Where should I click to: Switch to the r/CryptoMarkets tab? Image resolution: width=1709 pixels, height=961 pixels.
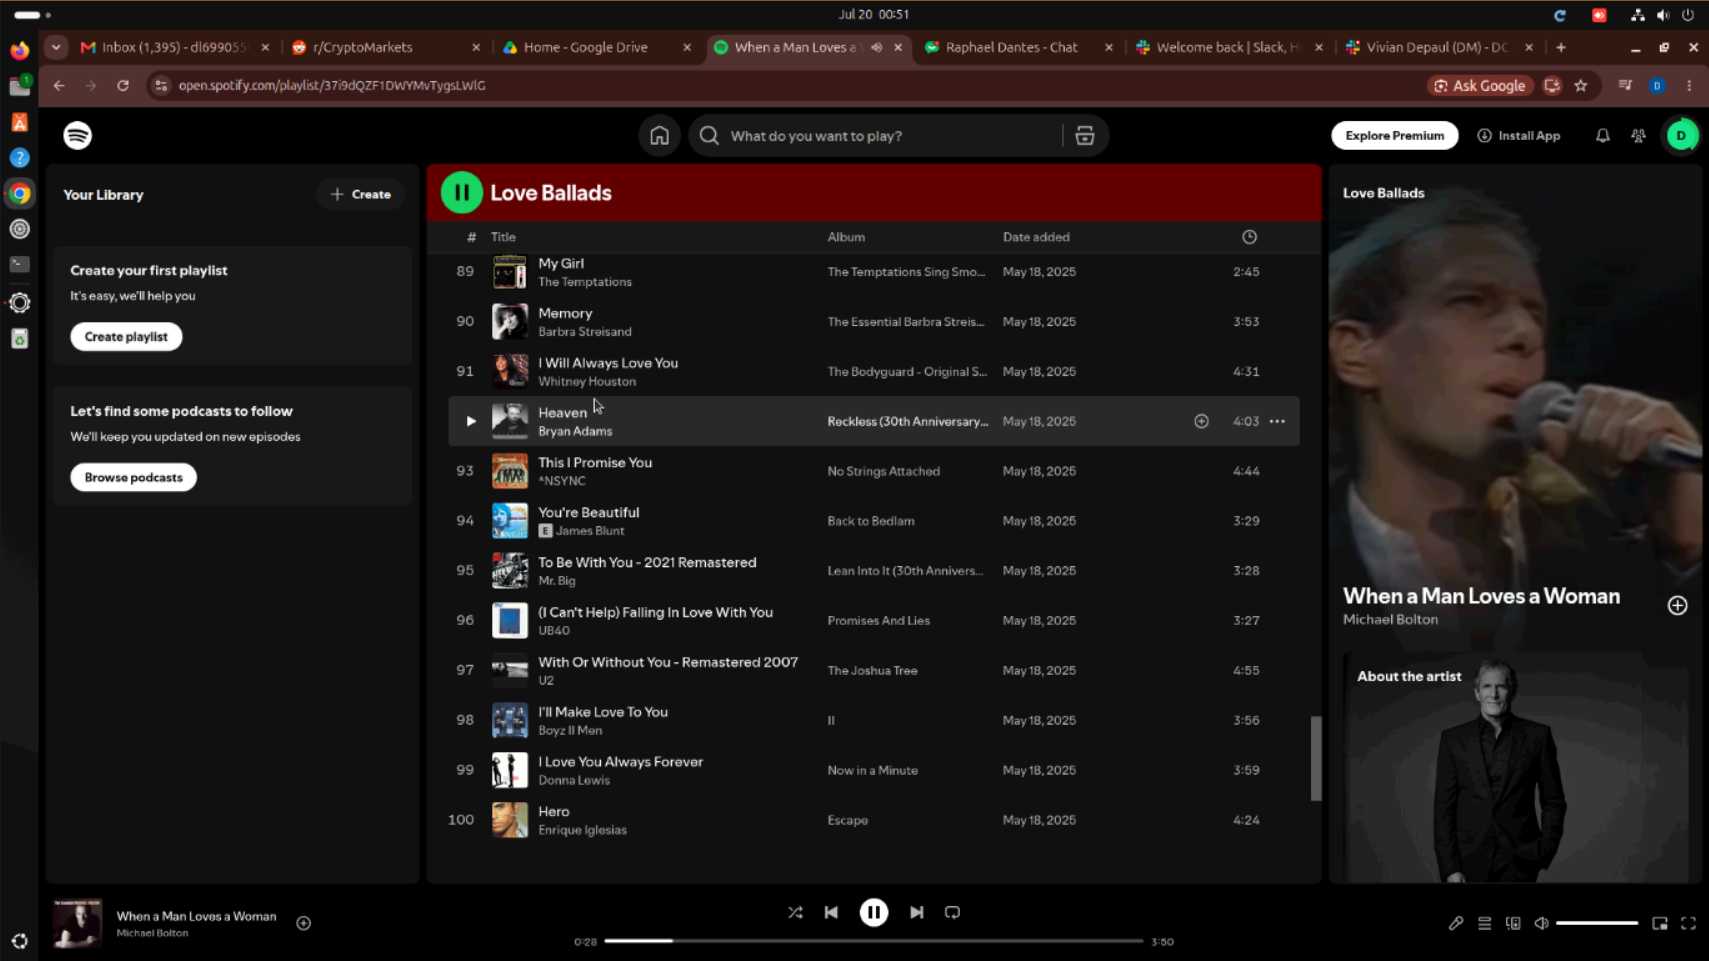pyautogui.click(x=385, y=47)
